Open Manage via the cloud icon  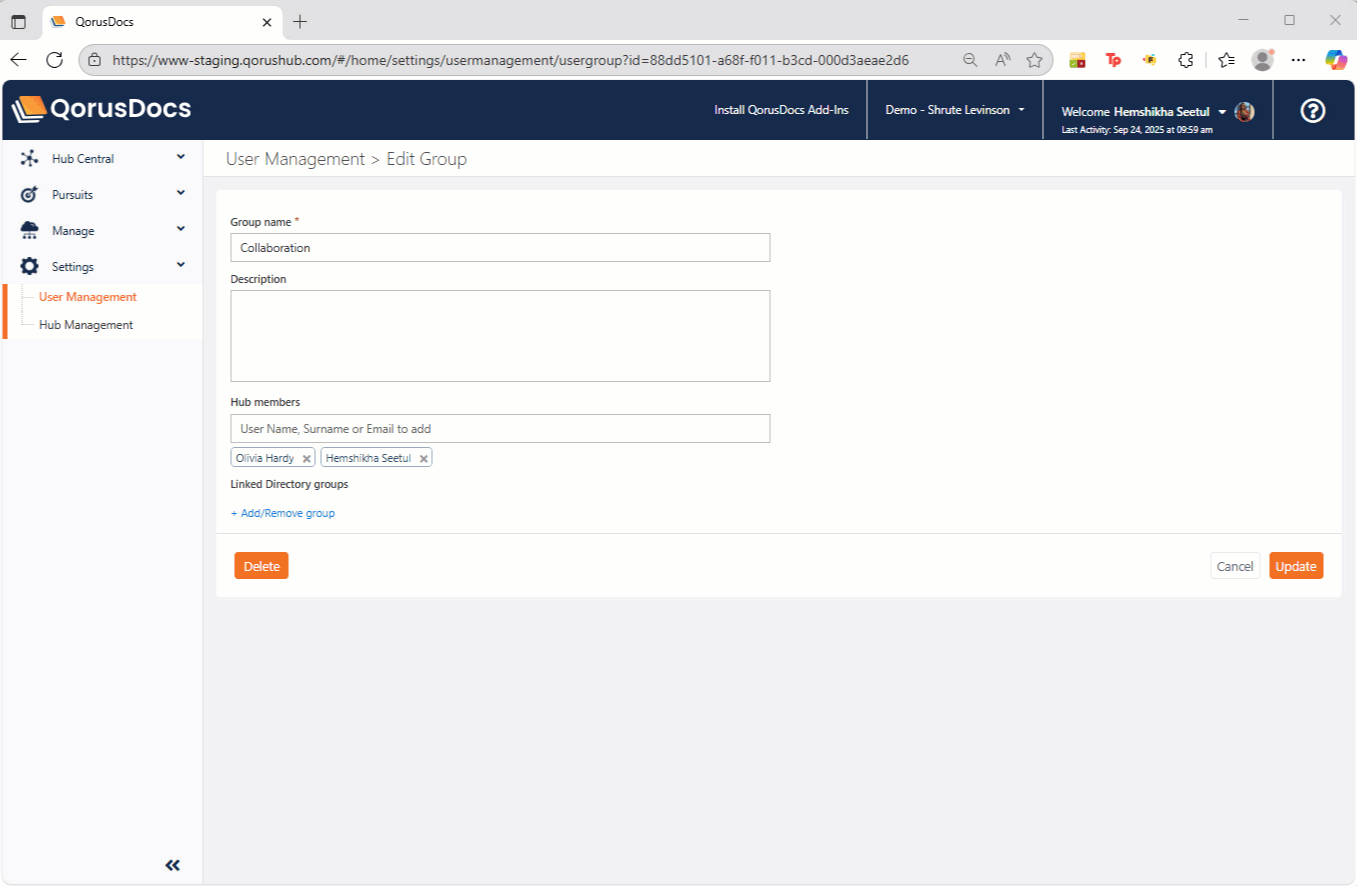[28, 230]
